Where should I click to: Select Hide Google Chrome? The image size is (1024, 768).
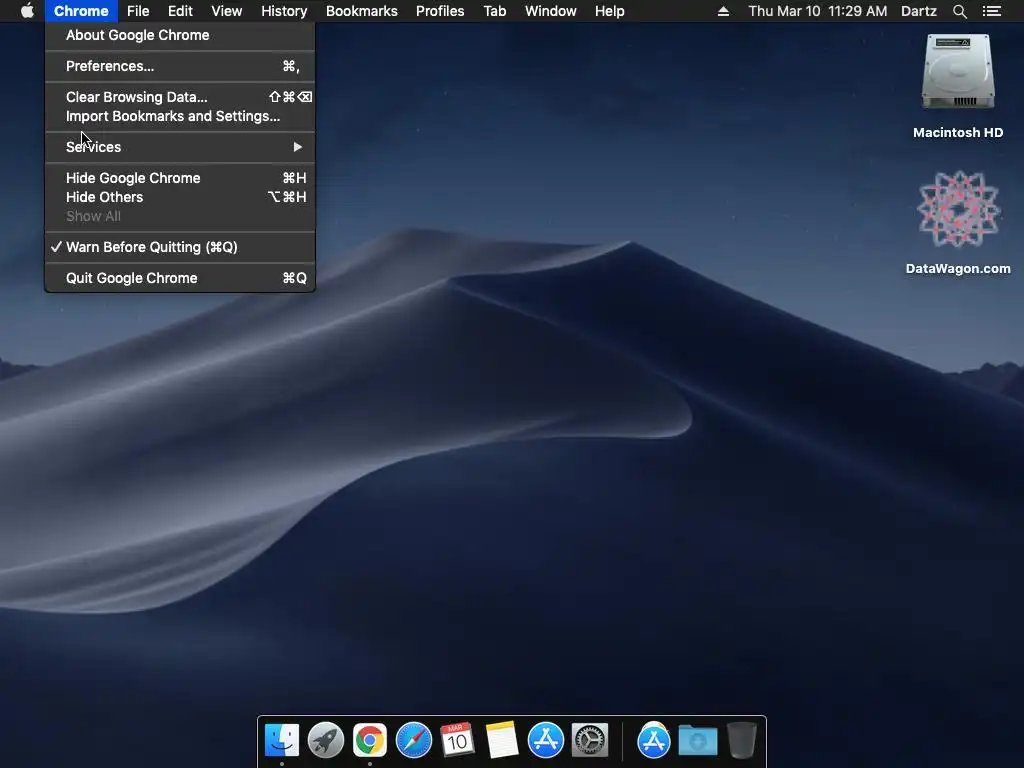[180, 178]
